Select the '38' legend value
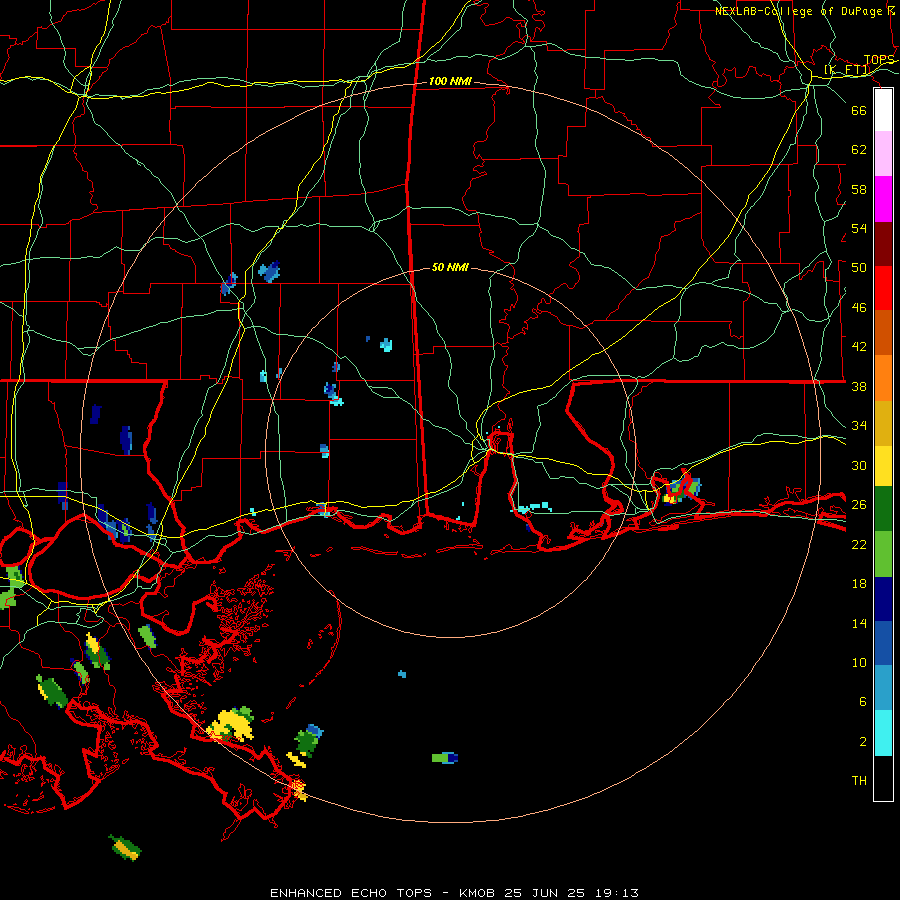 pyautogui.click(x=859, y=386)
